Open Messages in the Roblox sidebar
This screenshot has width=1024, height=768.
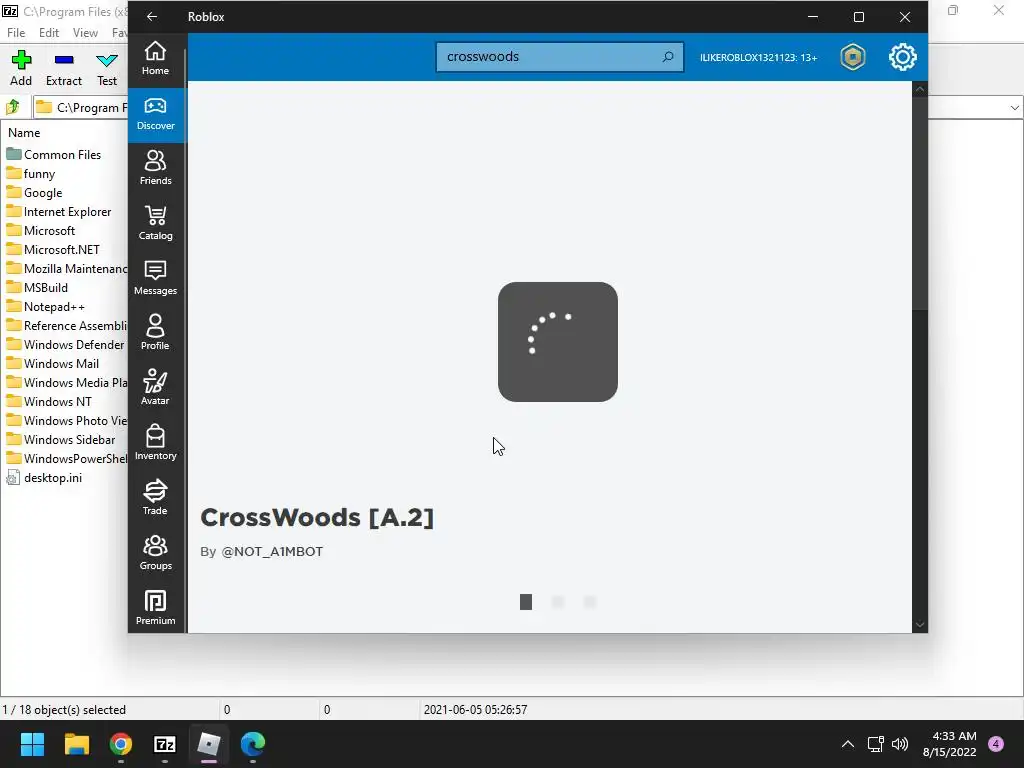click(x=155, y=278)
